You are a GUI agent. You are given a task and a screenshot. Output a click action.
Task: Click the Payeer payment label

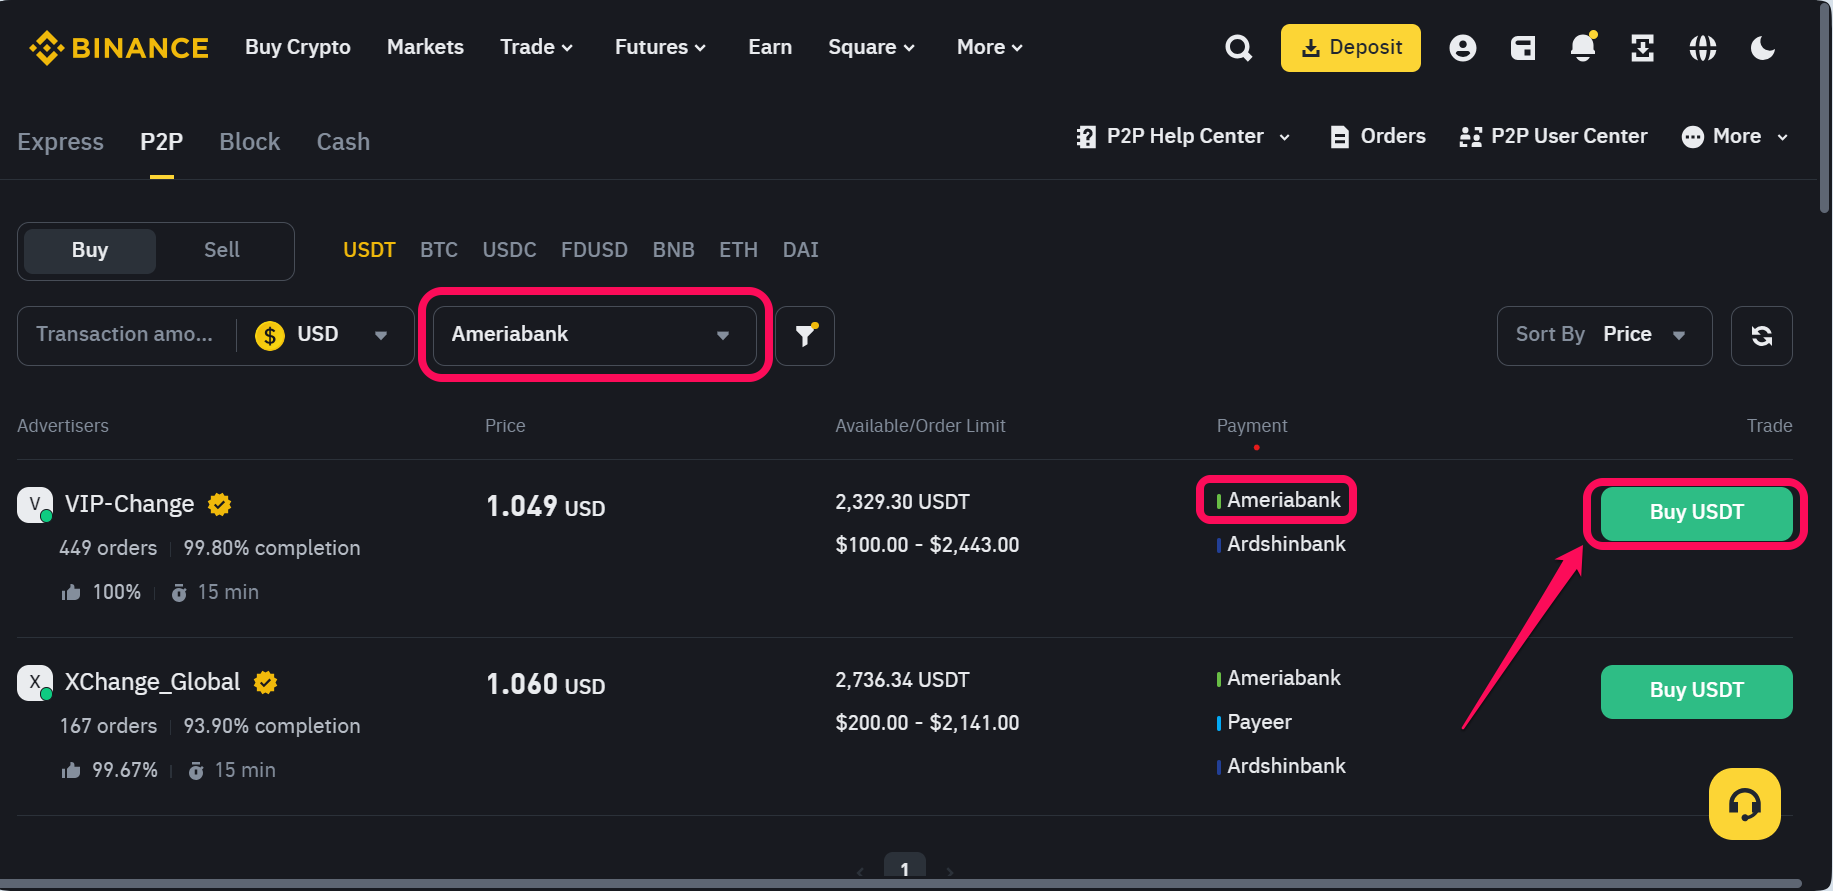point(1259,723)
